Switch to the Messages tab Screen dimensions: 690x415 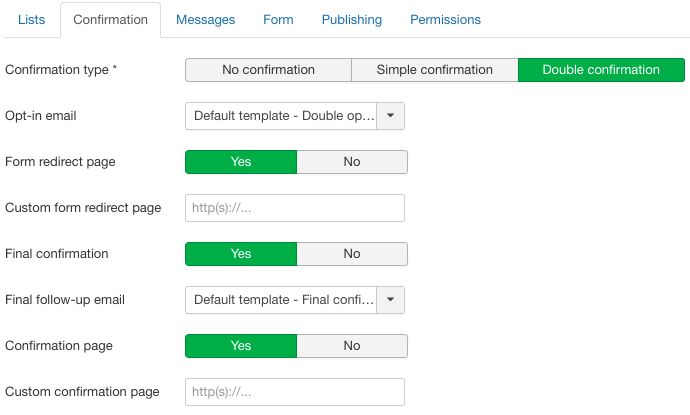205,19
